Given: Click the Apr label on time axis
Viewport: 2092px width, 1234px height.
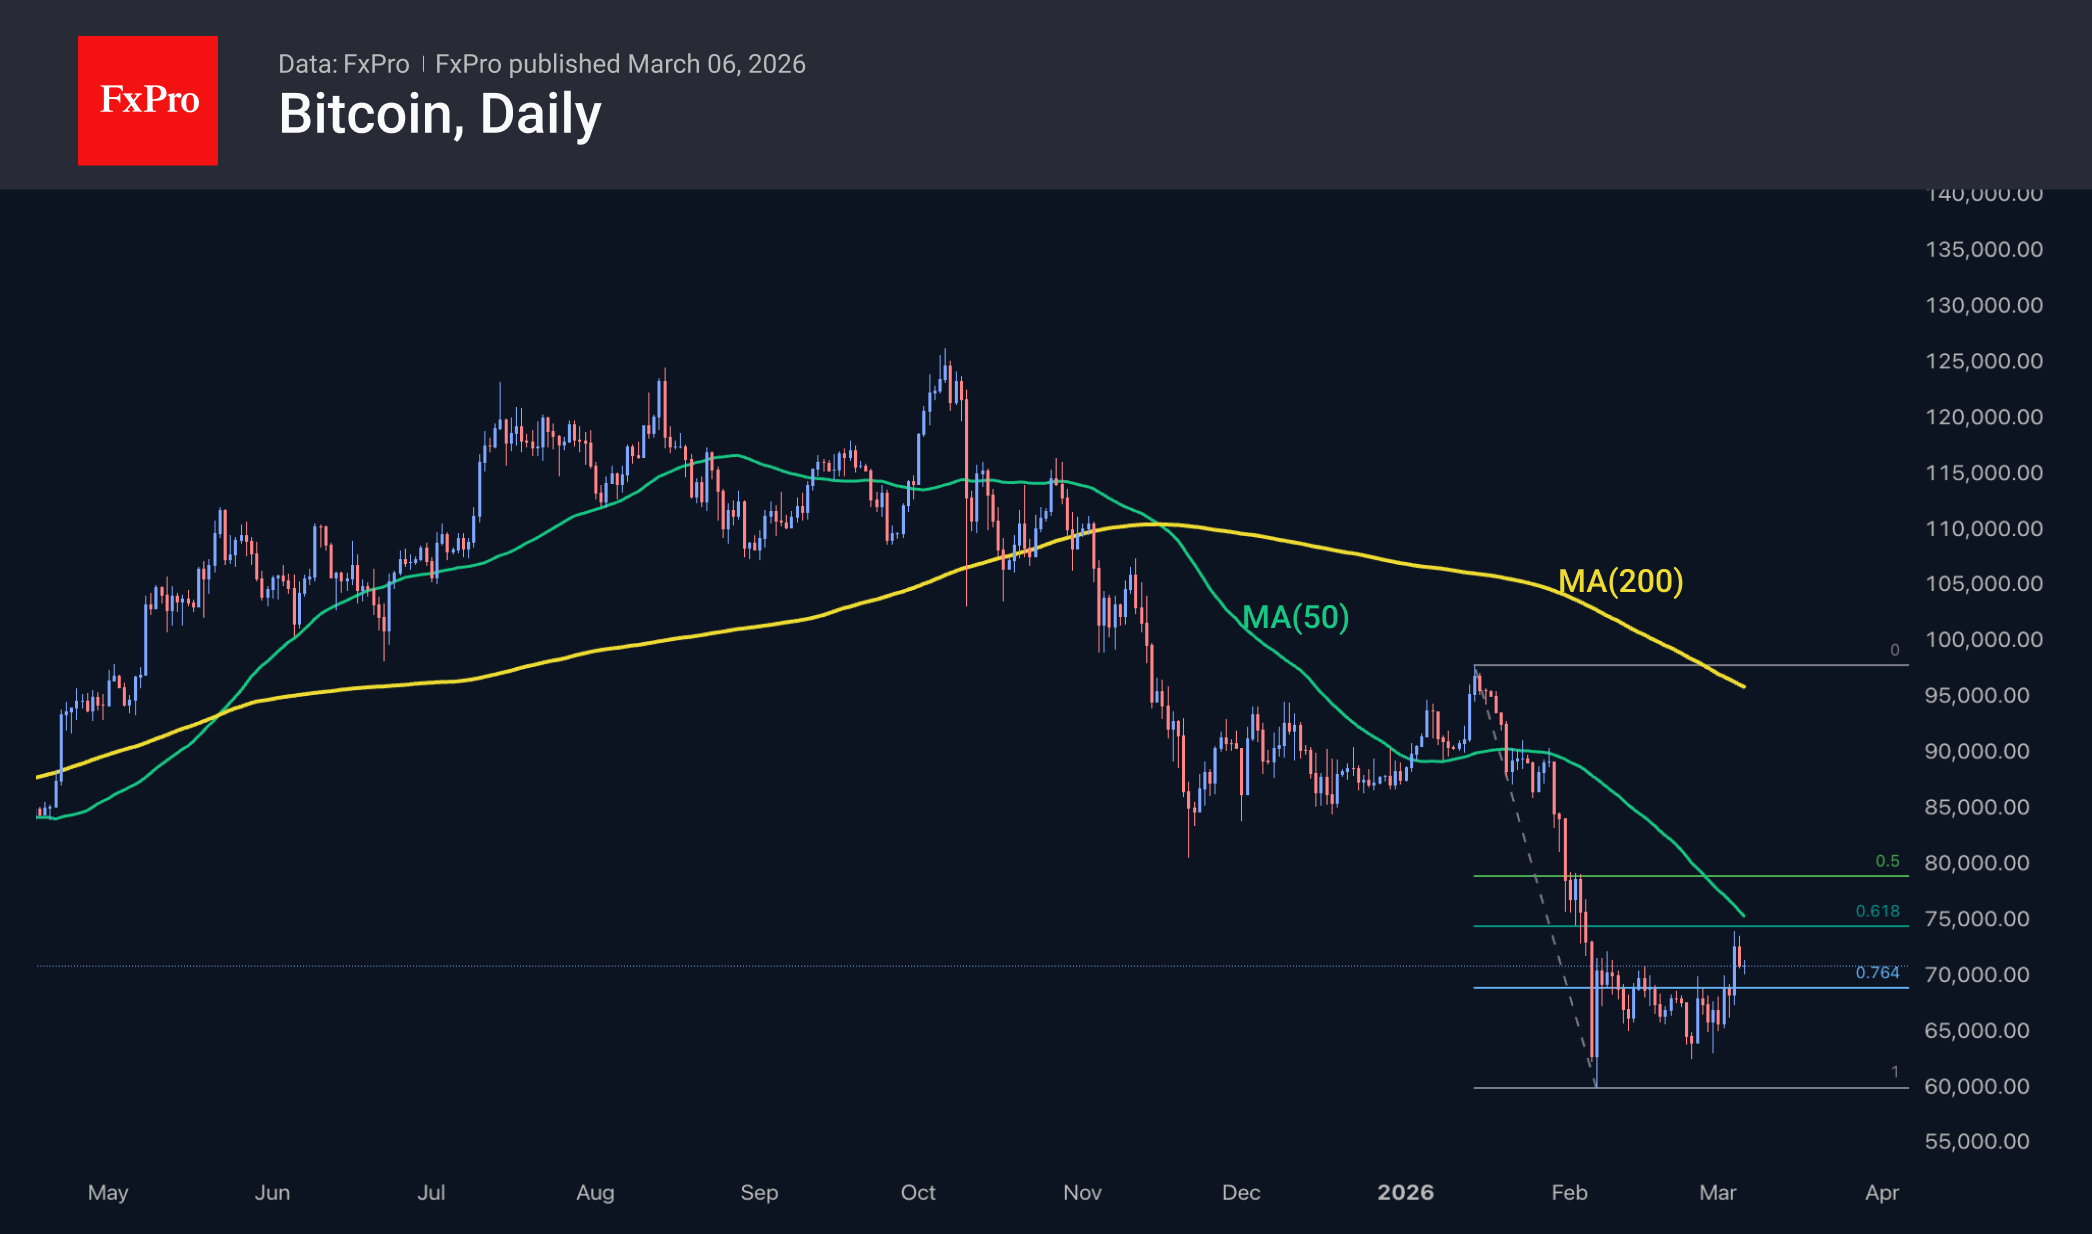Looking at the screenshot, I should pos(1882,1192).
